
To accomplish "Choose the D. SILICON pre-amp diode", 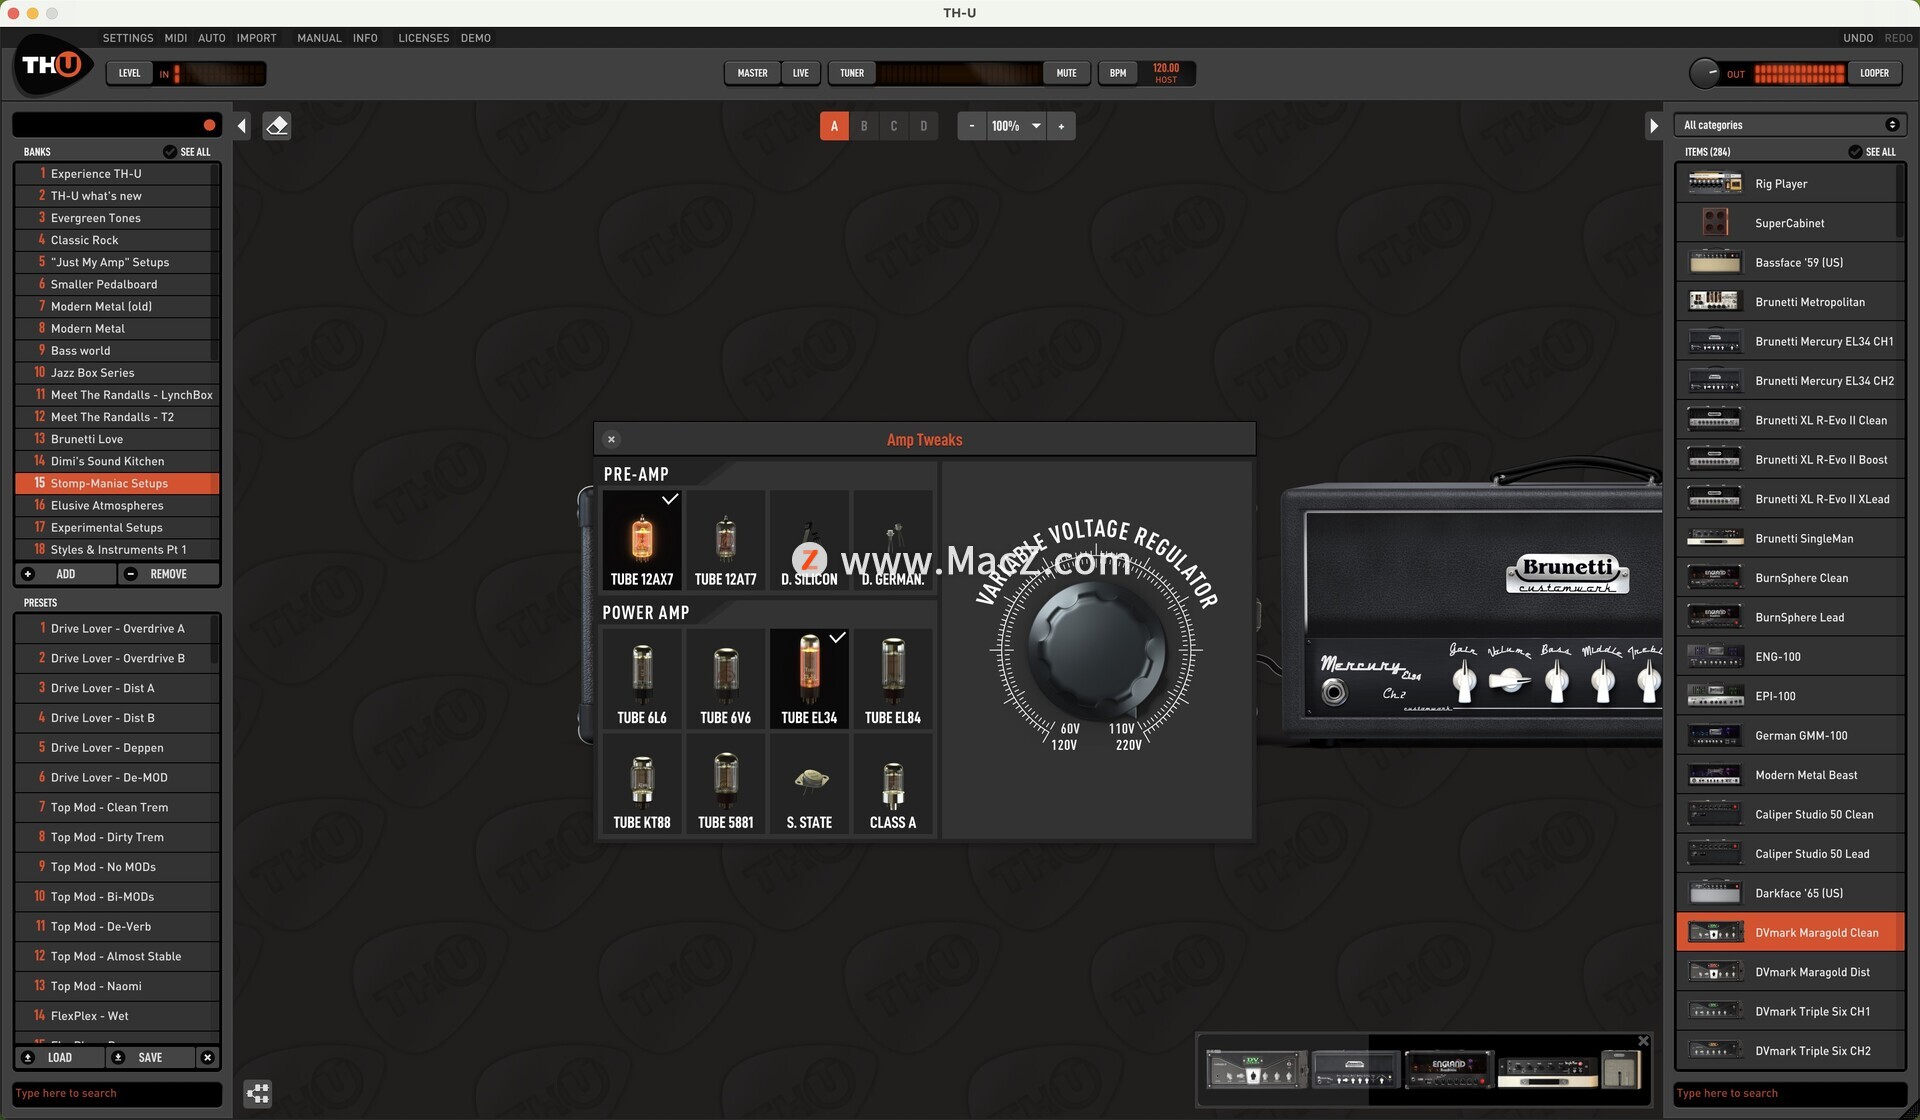I will pos(809,540).
